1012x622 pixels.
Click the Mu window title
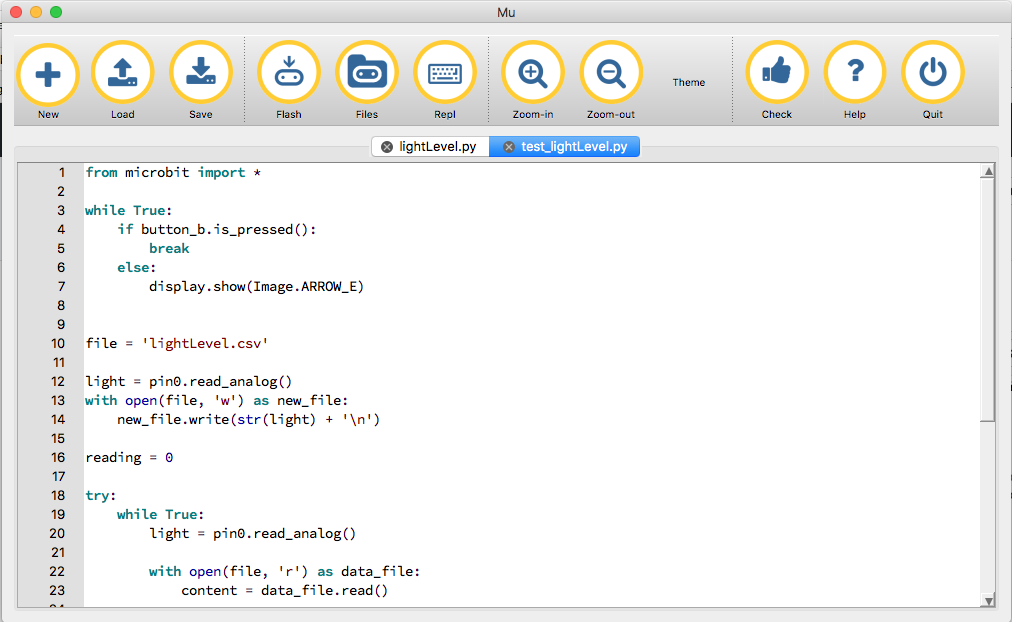point(506,12)
